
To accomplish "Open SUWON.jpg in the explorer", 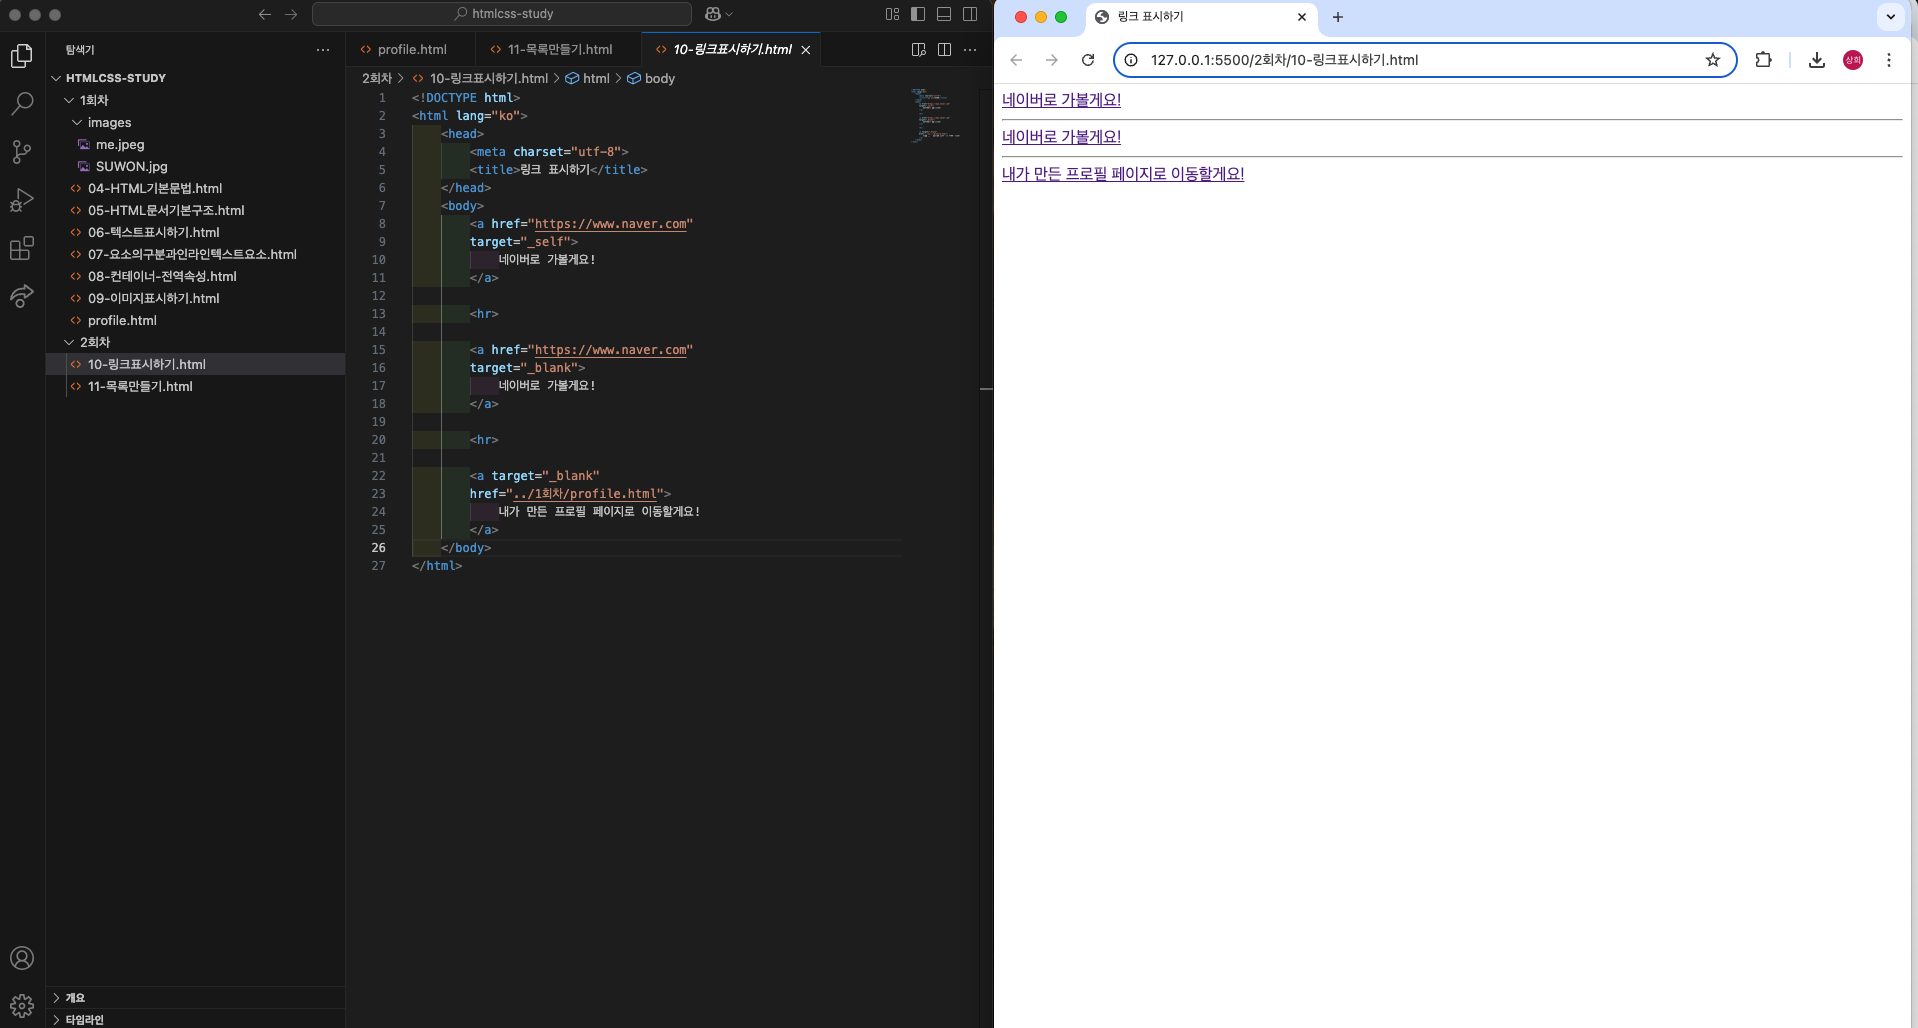I will tap(195, 166).
